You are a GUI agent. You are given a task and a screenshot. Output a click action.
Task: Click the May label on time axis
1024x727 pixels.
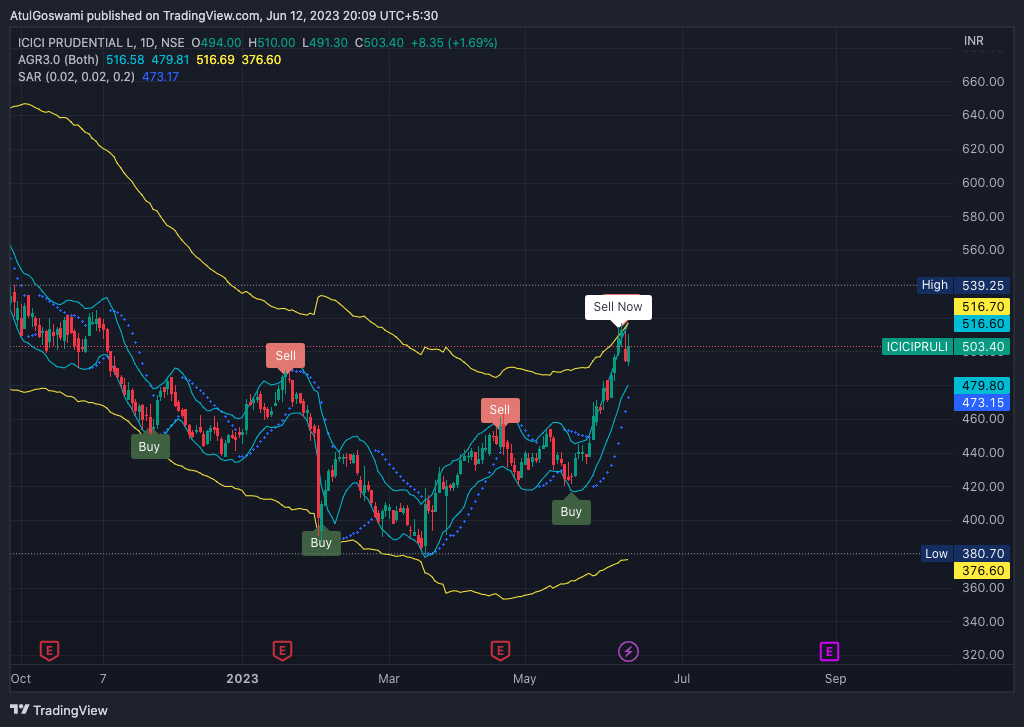[524, 679]
